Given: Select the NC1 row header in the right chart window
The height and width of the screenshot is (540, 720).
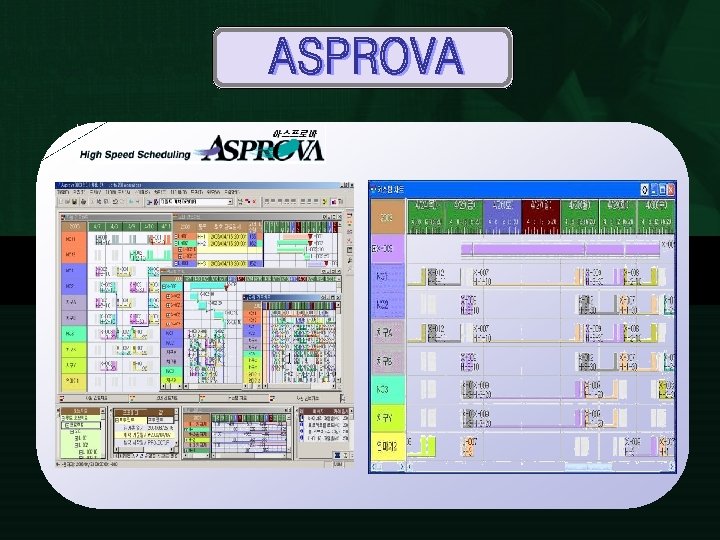Looking at the screenshot, I should click(388, 277).
